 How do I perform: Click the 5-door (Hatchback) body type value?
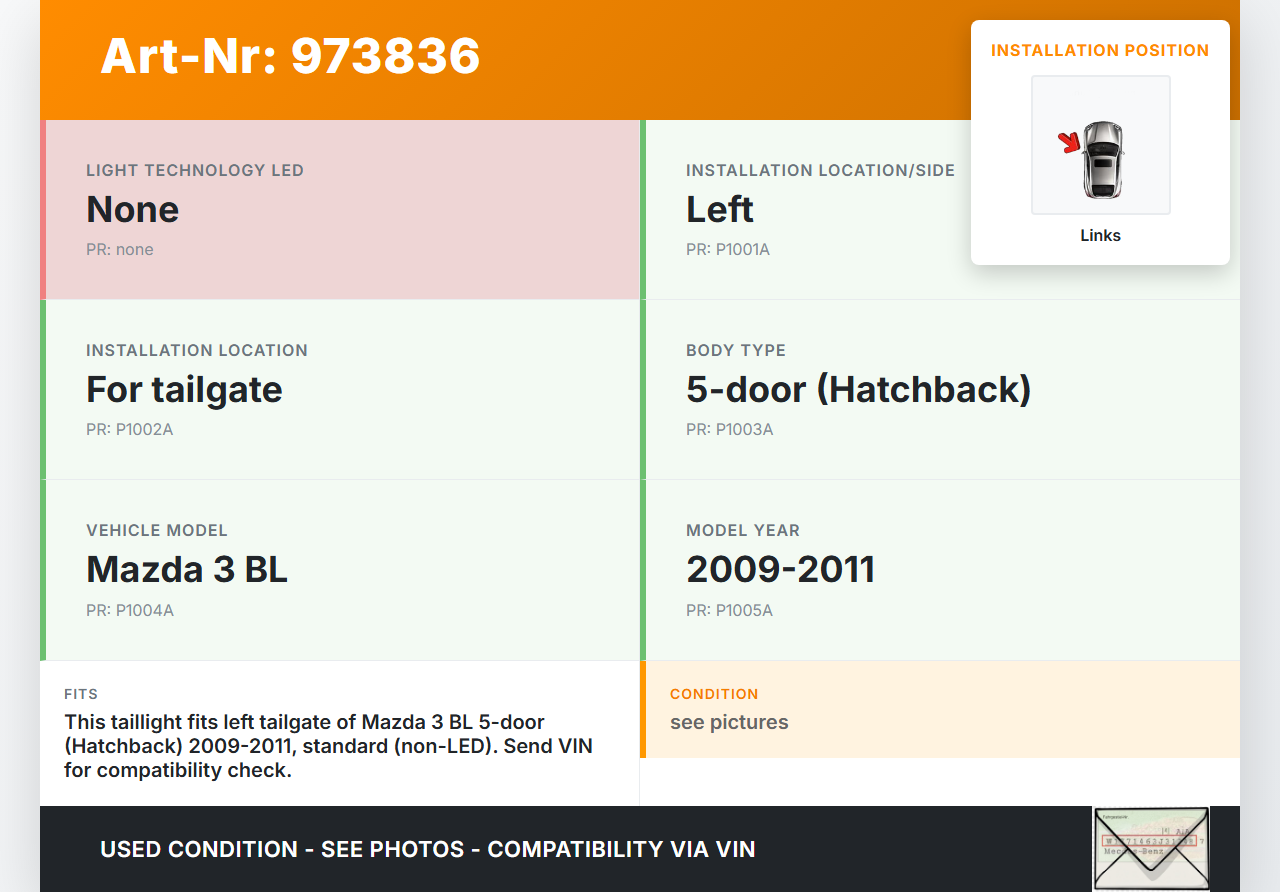pos(858,389)
